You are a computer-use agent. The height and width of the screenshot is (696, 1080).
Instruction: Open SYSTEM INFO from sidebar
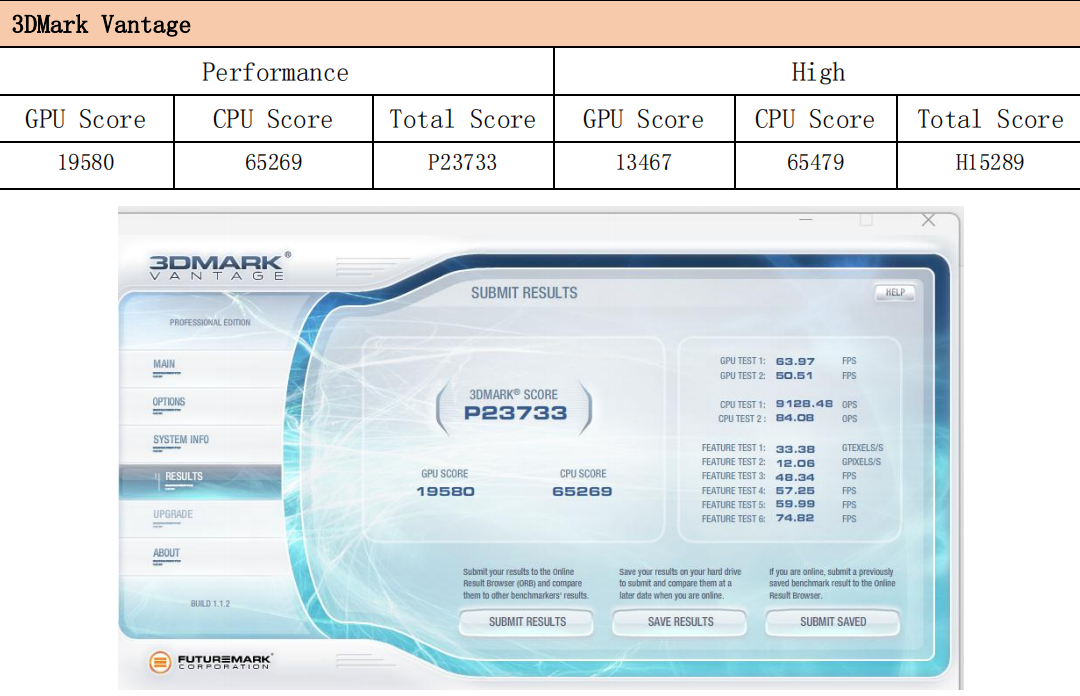[x=181, y=441]
